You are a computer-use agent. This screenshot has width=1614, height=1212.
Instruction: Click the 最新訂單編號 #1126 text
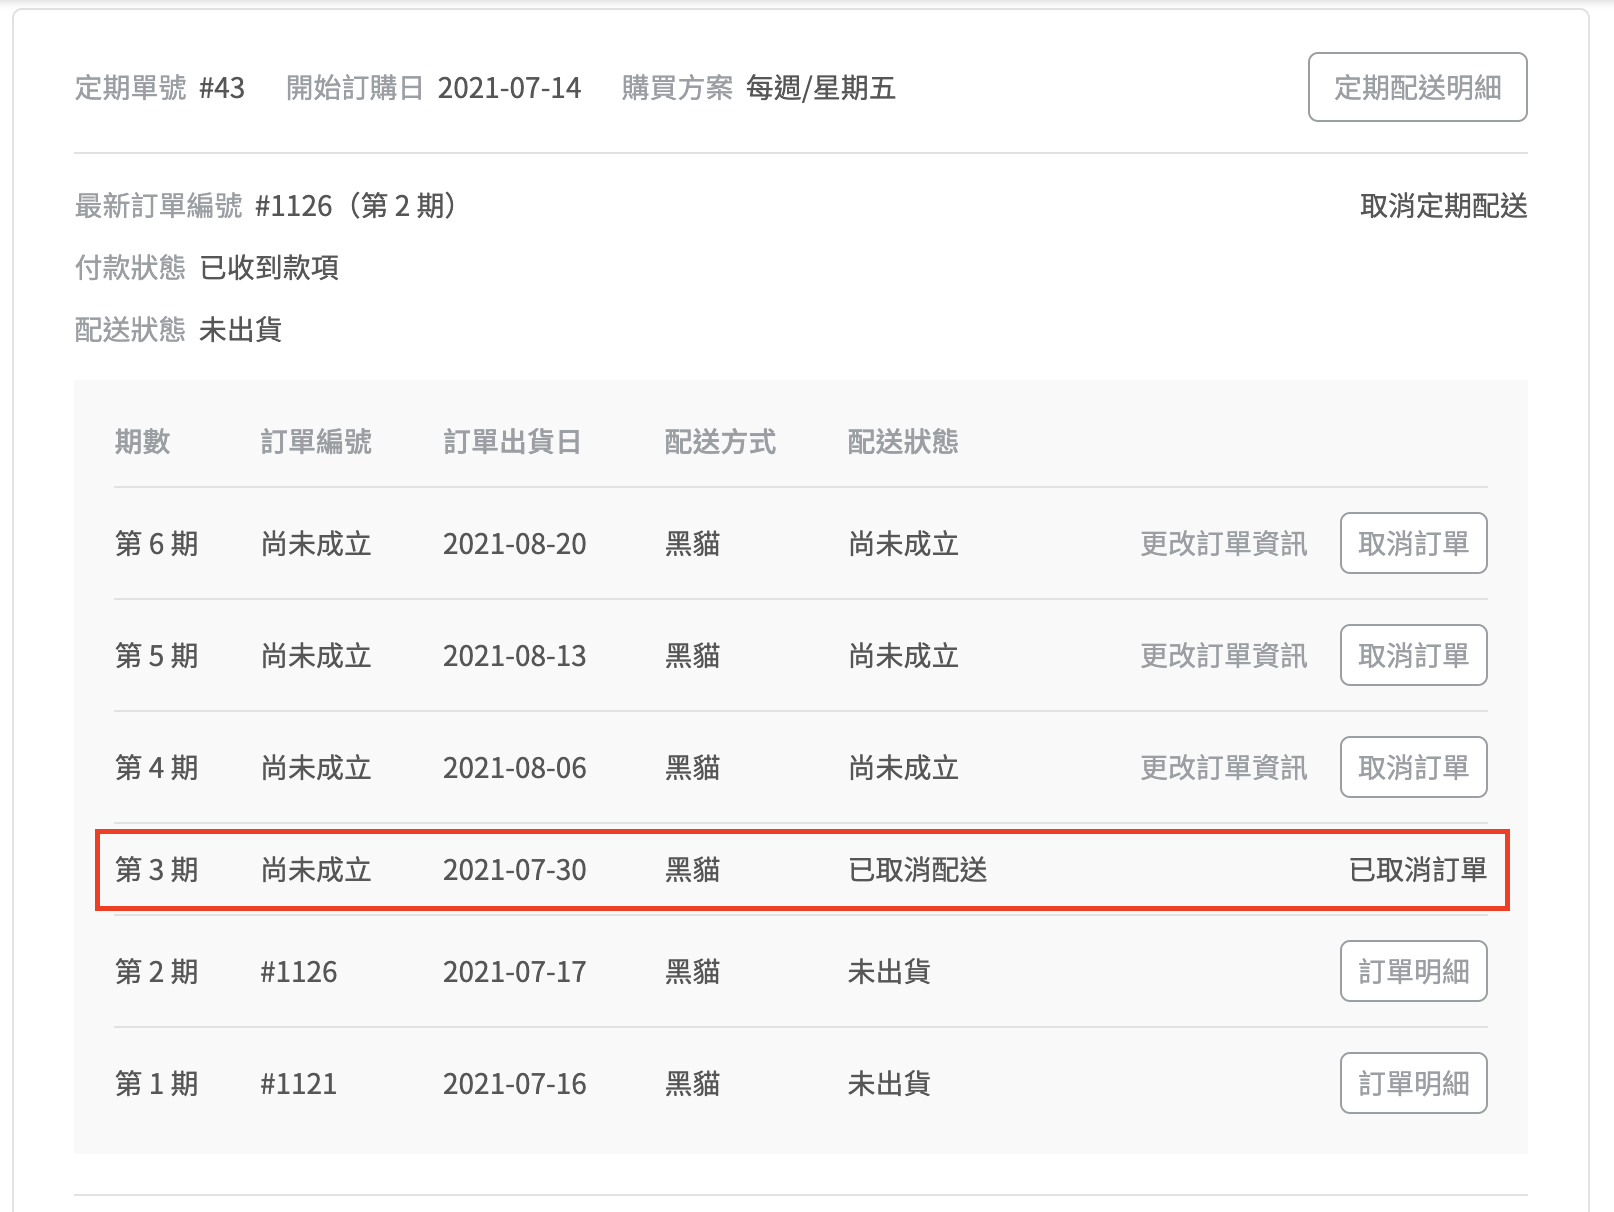(293, 206)
